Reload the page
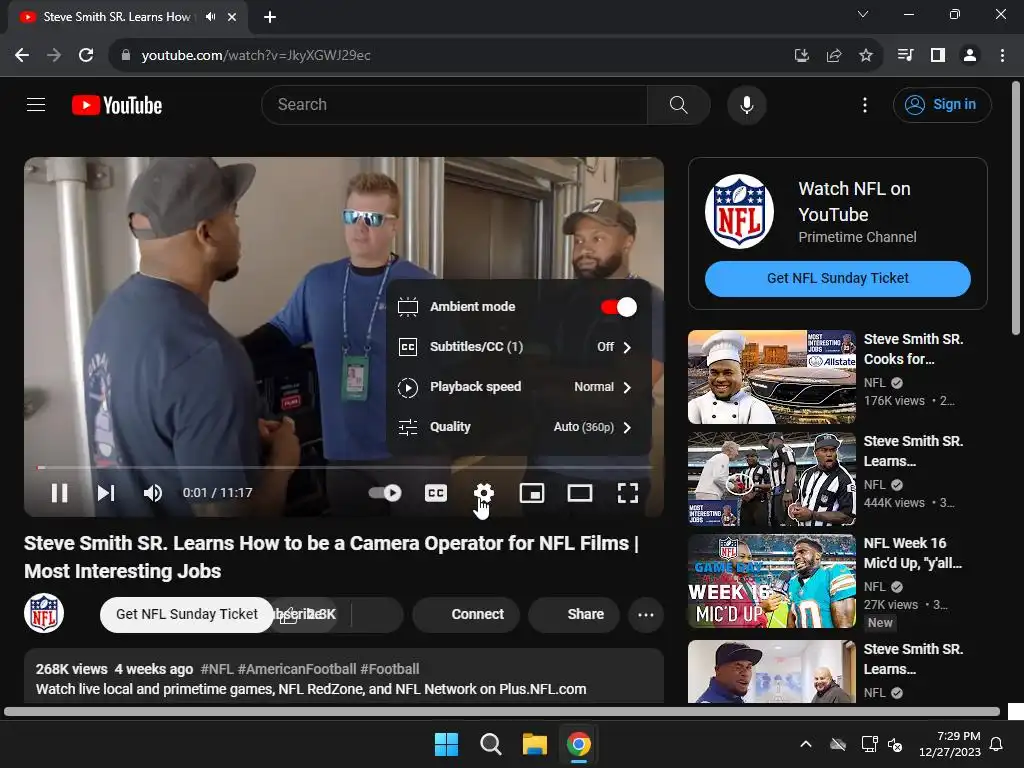 point(86,56)
